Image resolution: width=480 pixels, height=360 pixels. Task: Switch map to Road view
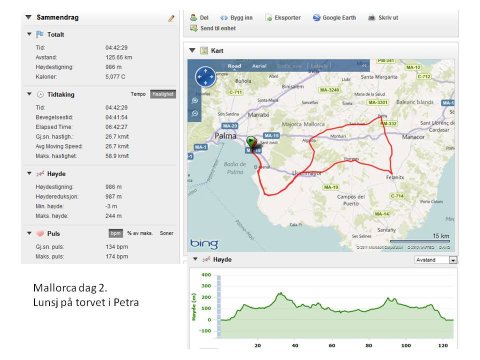pyautogui.click(x=234, y=66)
